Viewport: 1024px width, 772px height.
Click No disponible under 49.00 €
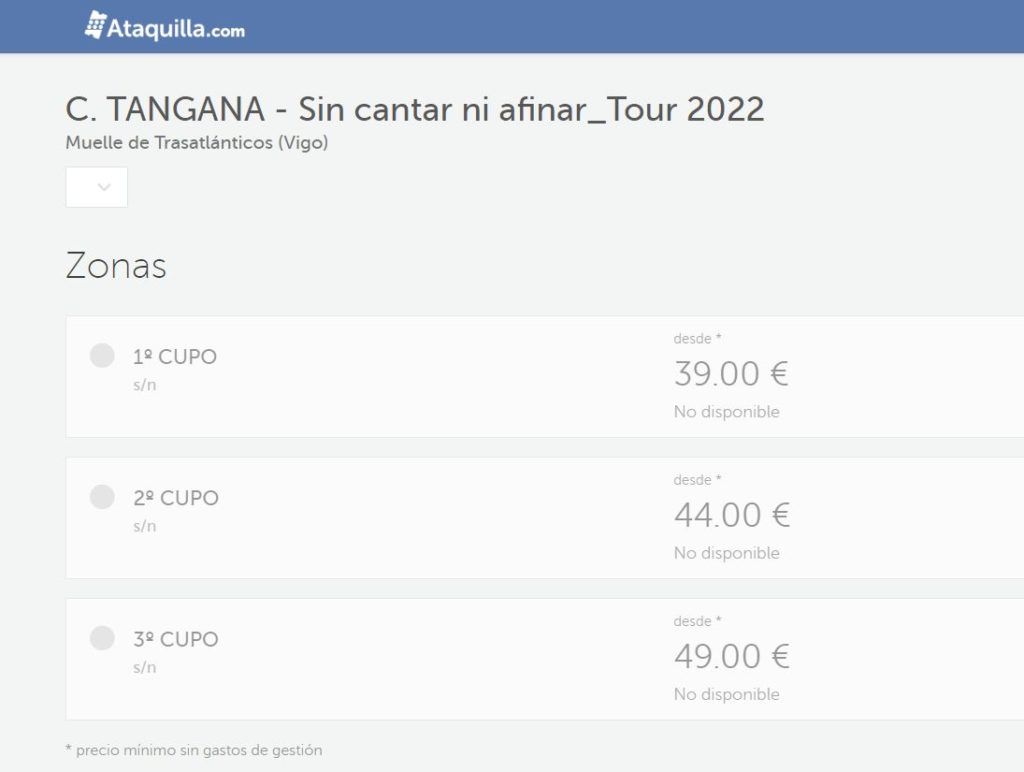[x=727, y=694]
